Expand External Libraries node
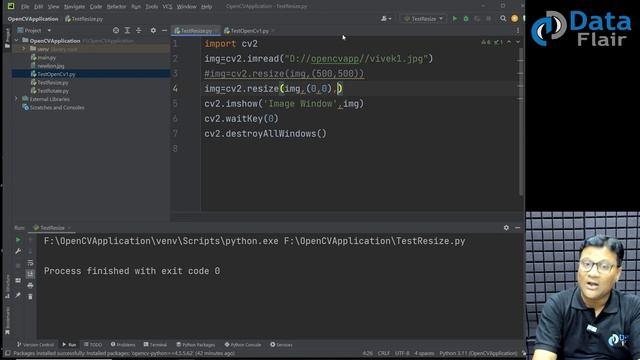This screenshot has height=360, width=640. (17, 99)
